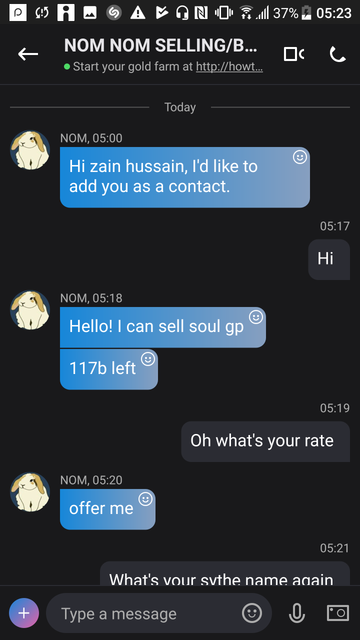360x640 pixels.
Task: Select the 'Oh what's your rate' message
Action: [x=265, y=441]
